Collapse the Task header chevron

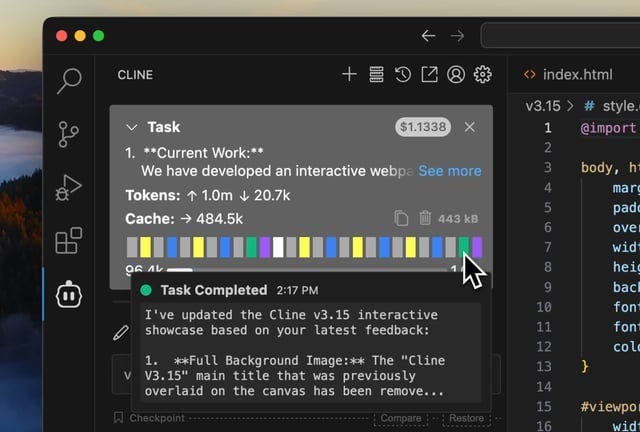coord(131,127)
